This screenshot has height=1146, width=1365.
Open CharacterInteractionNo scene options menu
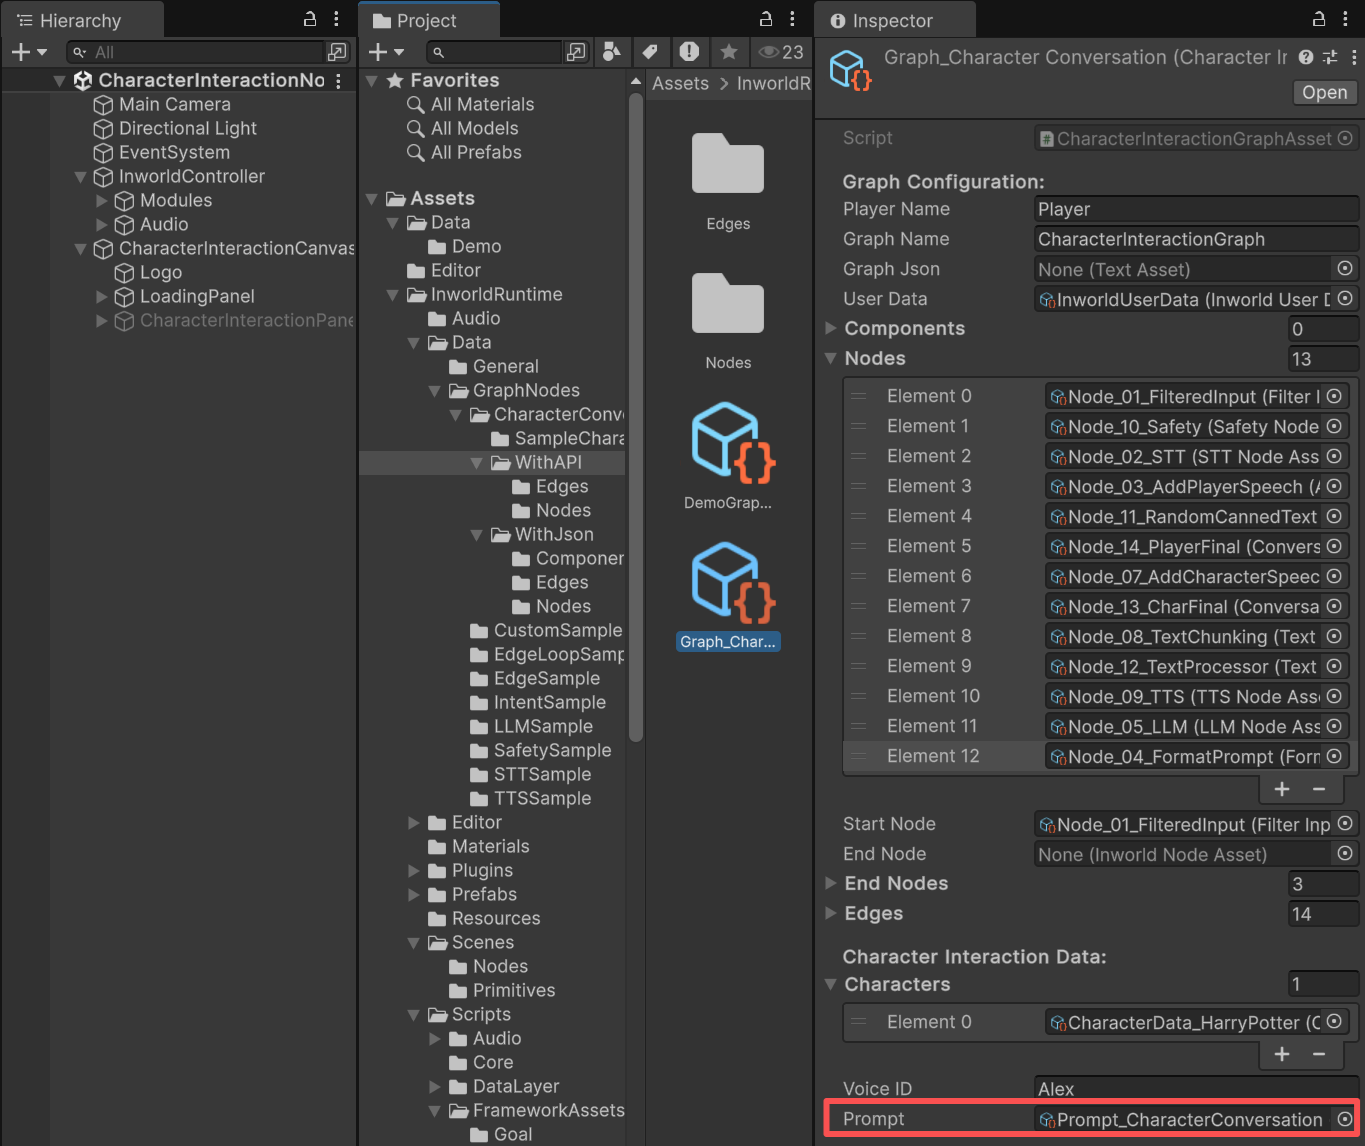pyautogui.click(x=338, y=81)
